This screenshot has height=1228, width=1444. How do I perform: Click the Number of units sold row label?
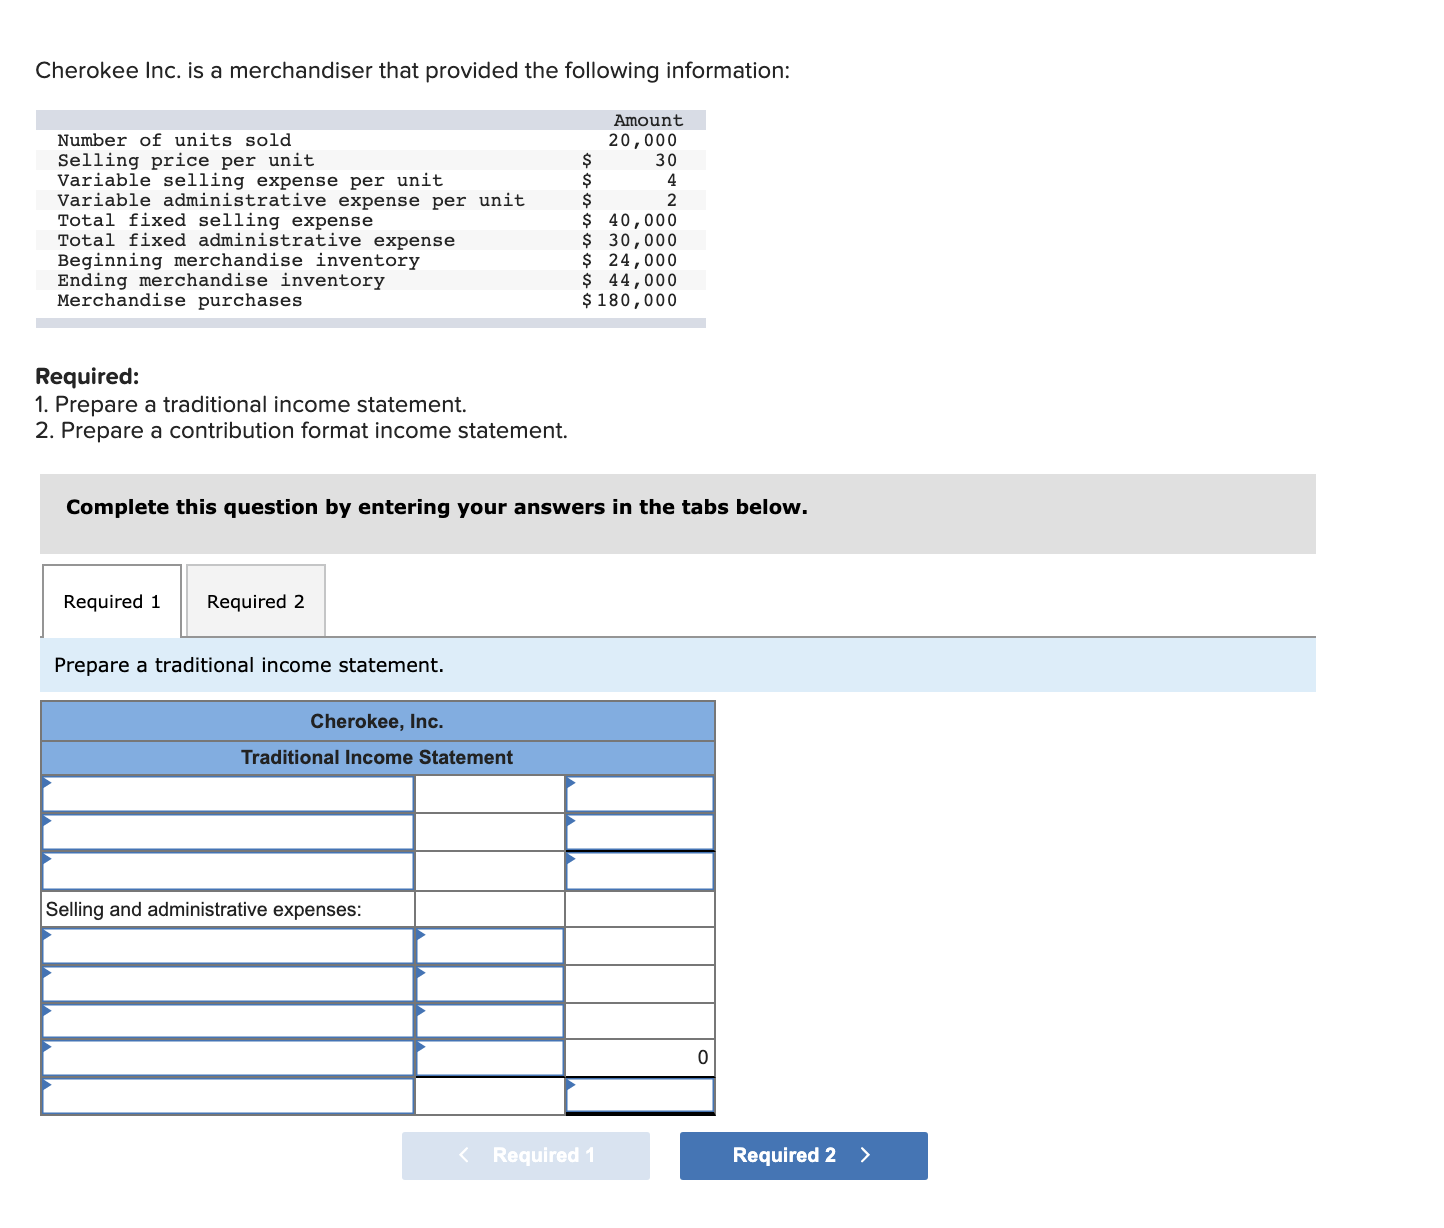174,140
